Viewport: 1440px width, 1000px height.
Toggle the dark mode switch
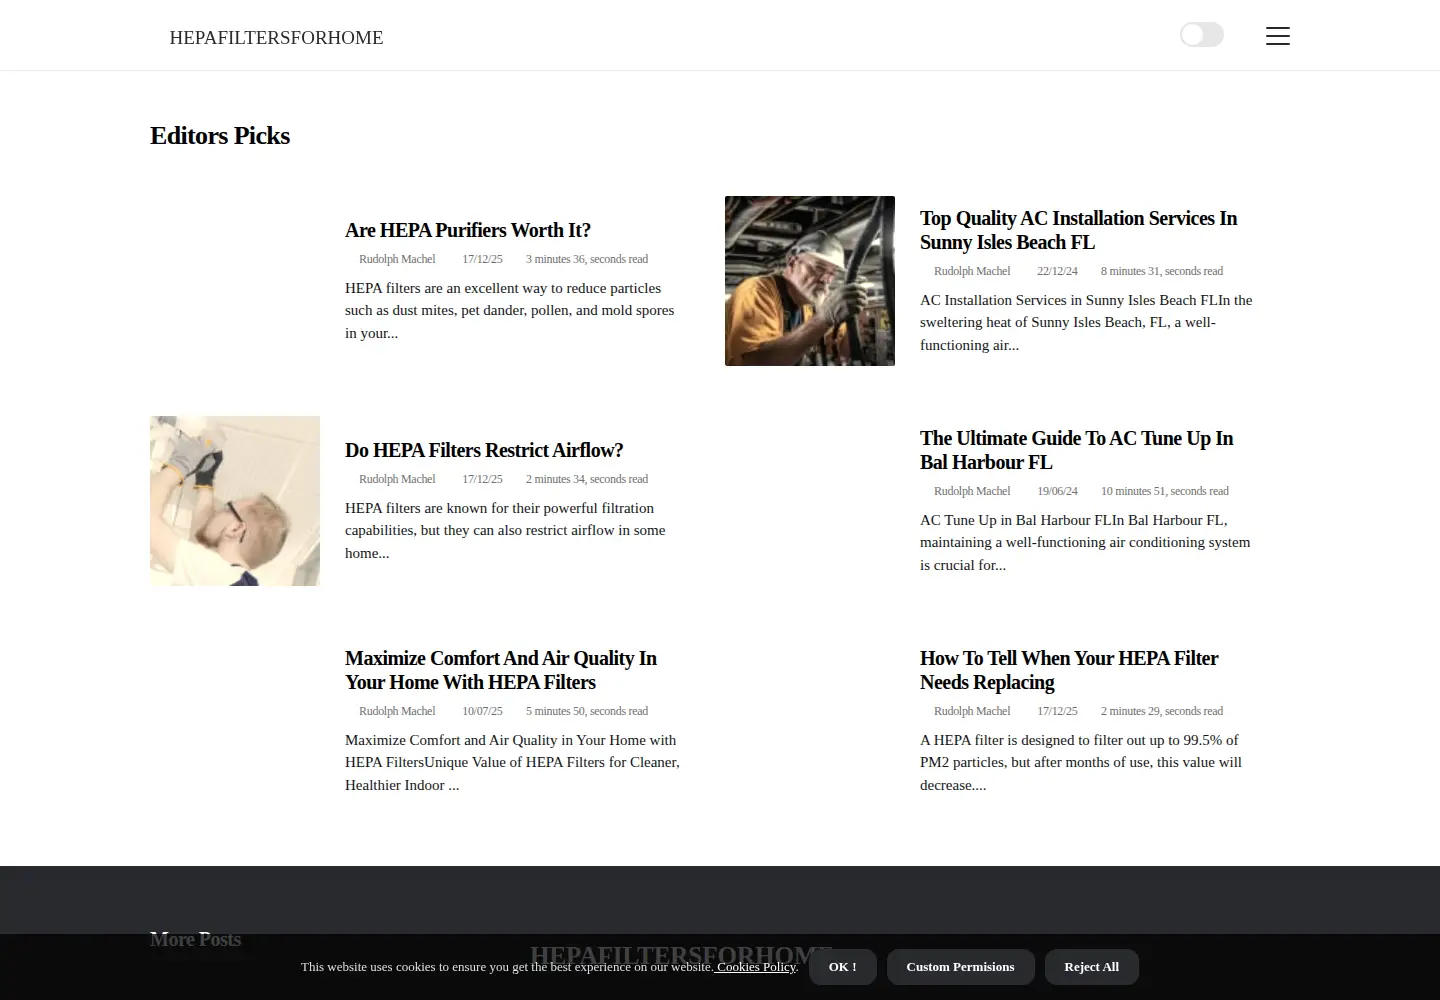point(1202,35)
